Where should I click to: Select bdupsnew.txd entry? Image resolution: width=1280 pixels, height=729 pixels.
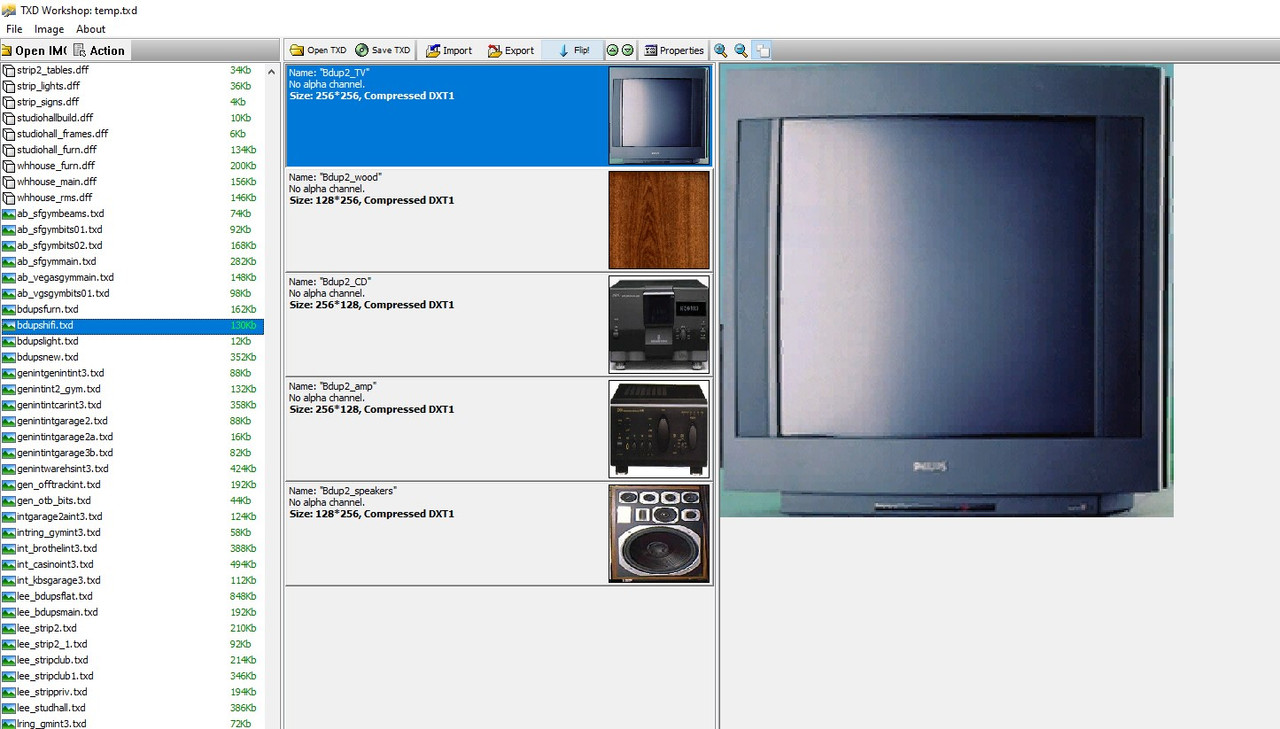pos(132,357)
